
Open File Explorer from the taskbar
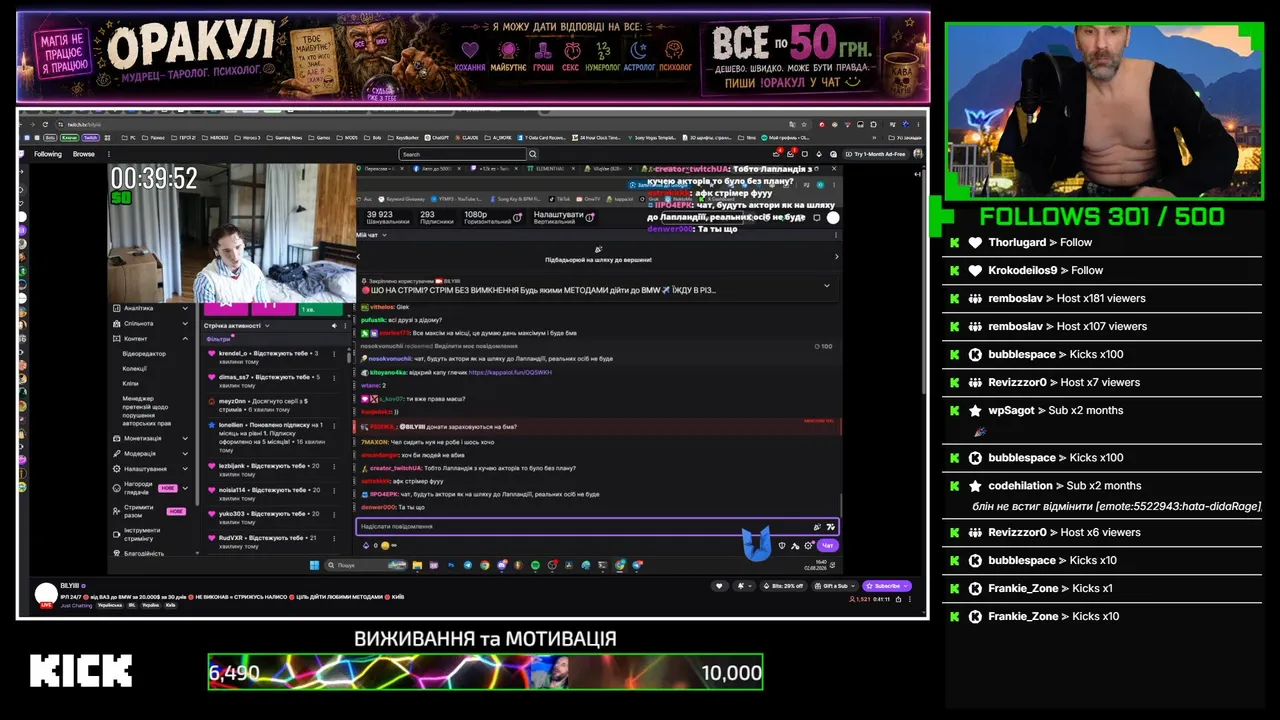[x=417, y=565]
